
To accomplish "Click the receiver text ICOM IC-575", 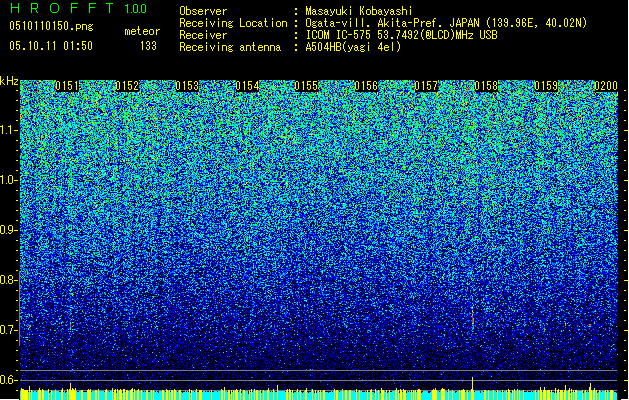I will [x=339, y=35].
